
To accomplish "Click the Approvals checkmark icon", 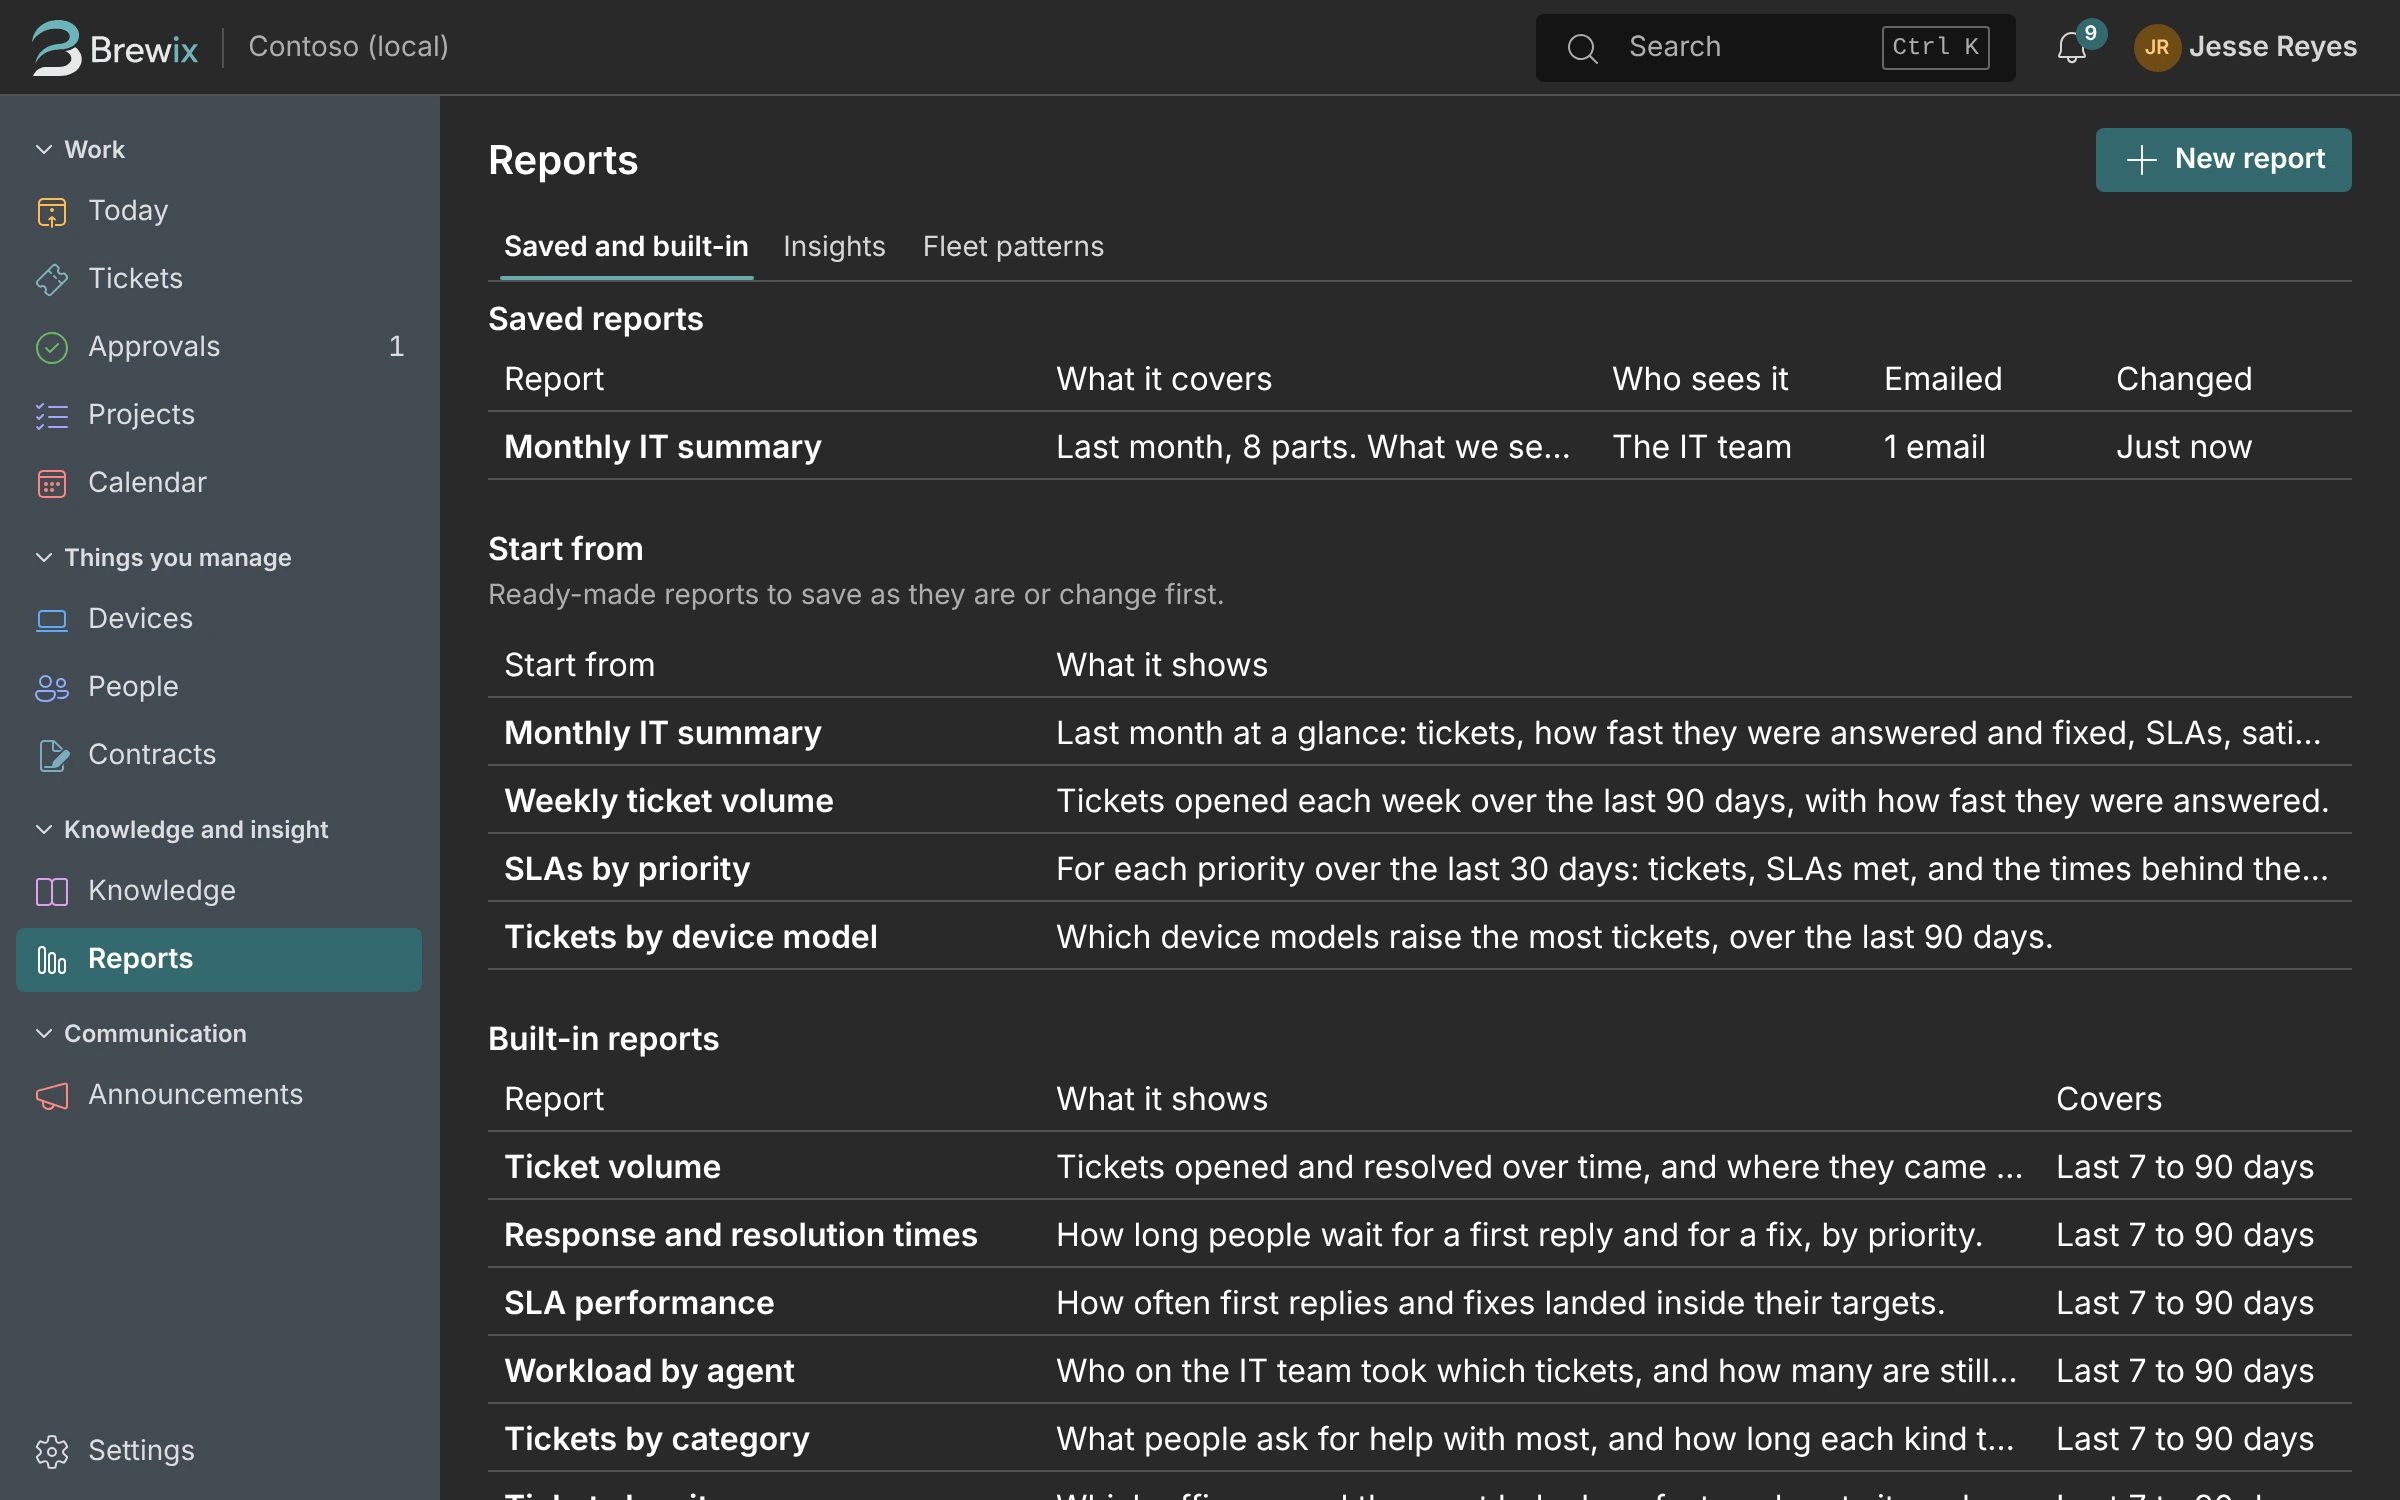I will click(x=52, y=347).
